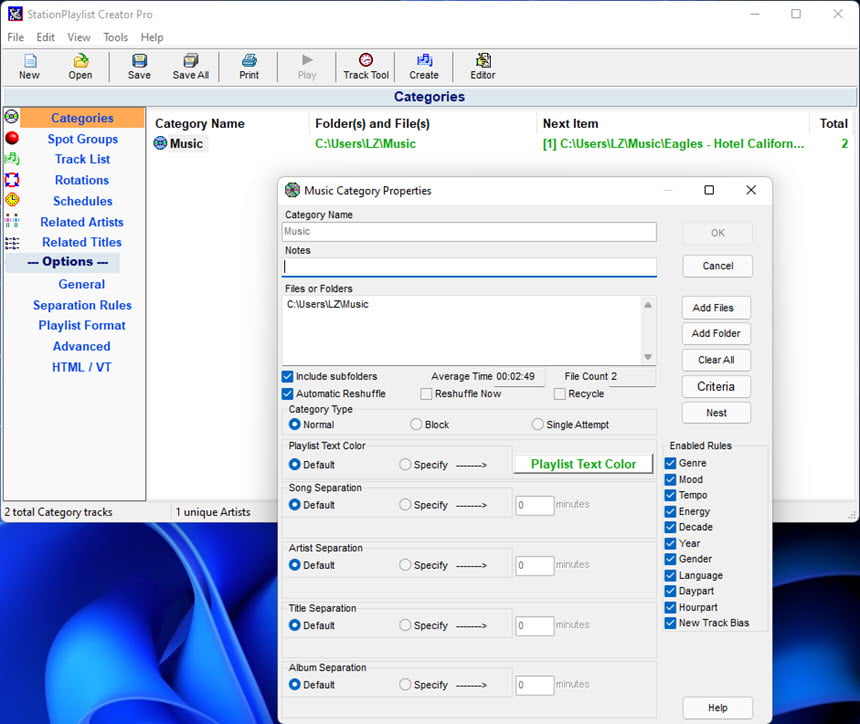The width and height of the screenshot is (860, 724).
Task: Click the Clear All button
Action: tap(716, 360)
